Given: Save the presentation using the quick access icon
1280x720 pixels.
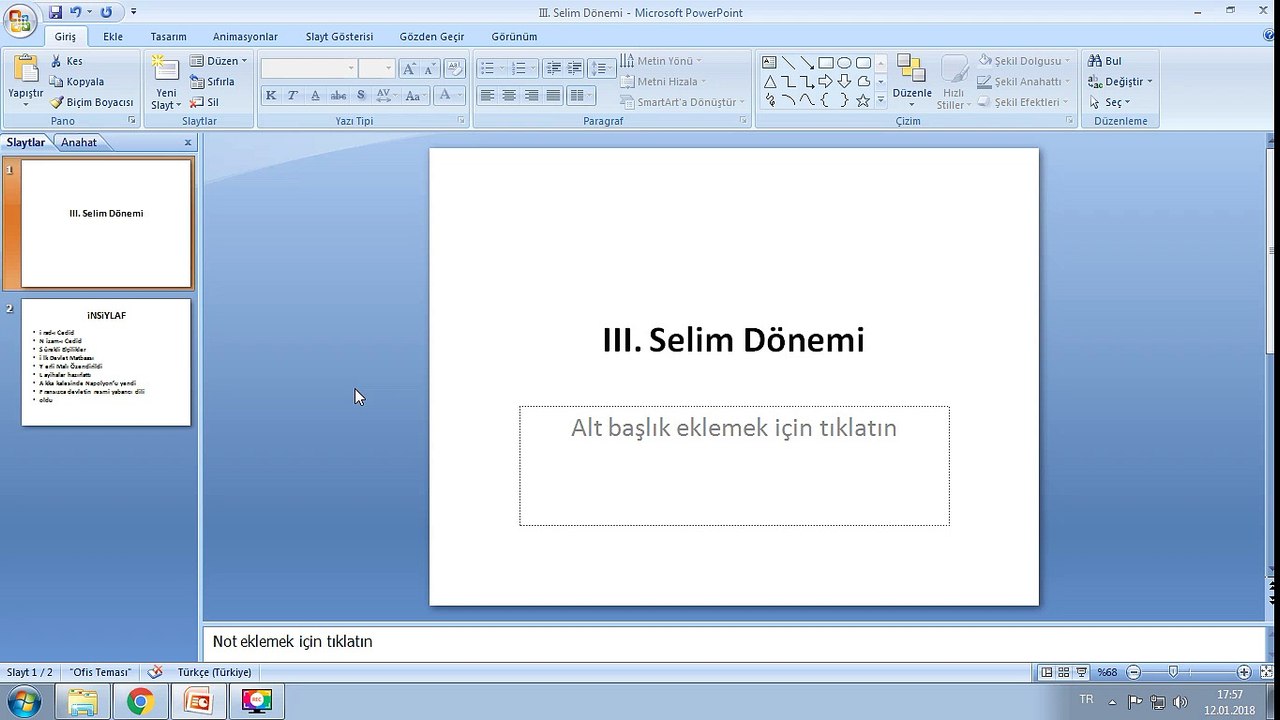Looking at the screenshot, I should [55, 12].
